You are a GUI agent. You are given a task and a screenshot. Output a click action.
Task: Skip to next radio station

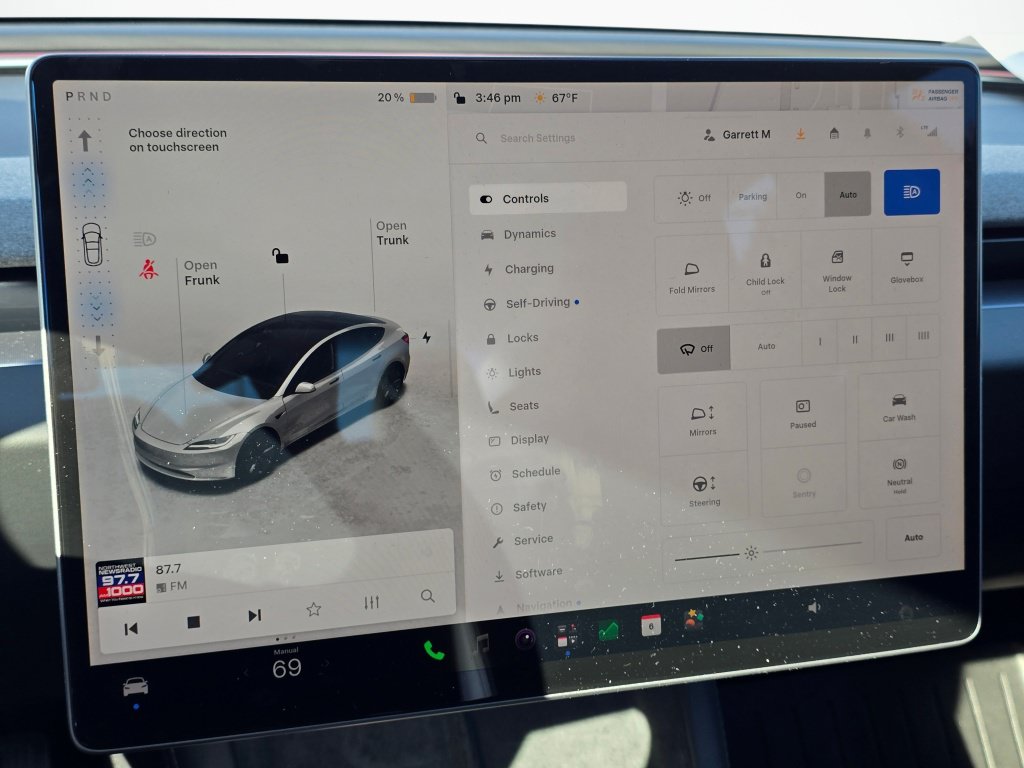(255, 615)
